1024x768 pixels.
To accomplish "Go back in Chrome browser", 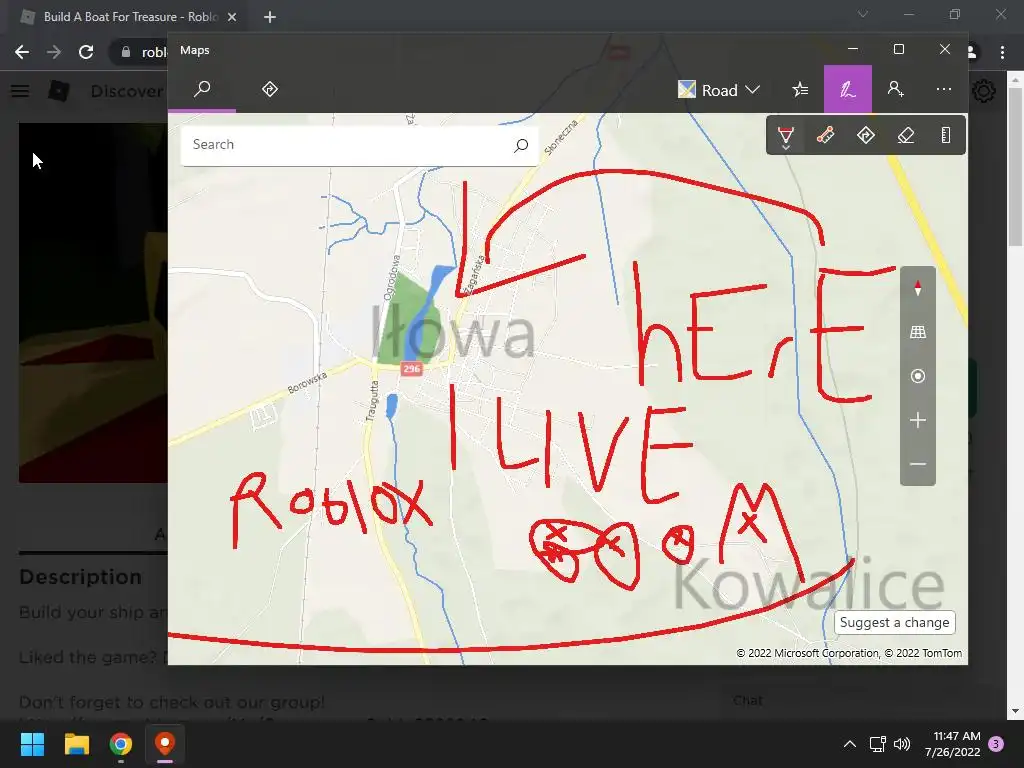I will tap(22, 52).
